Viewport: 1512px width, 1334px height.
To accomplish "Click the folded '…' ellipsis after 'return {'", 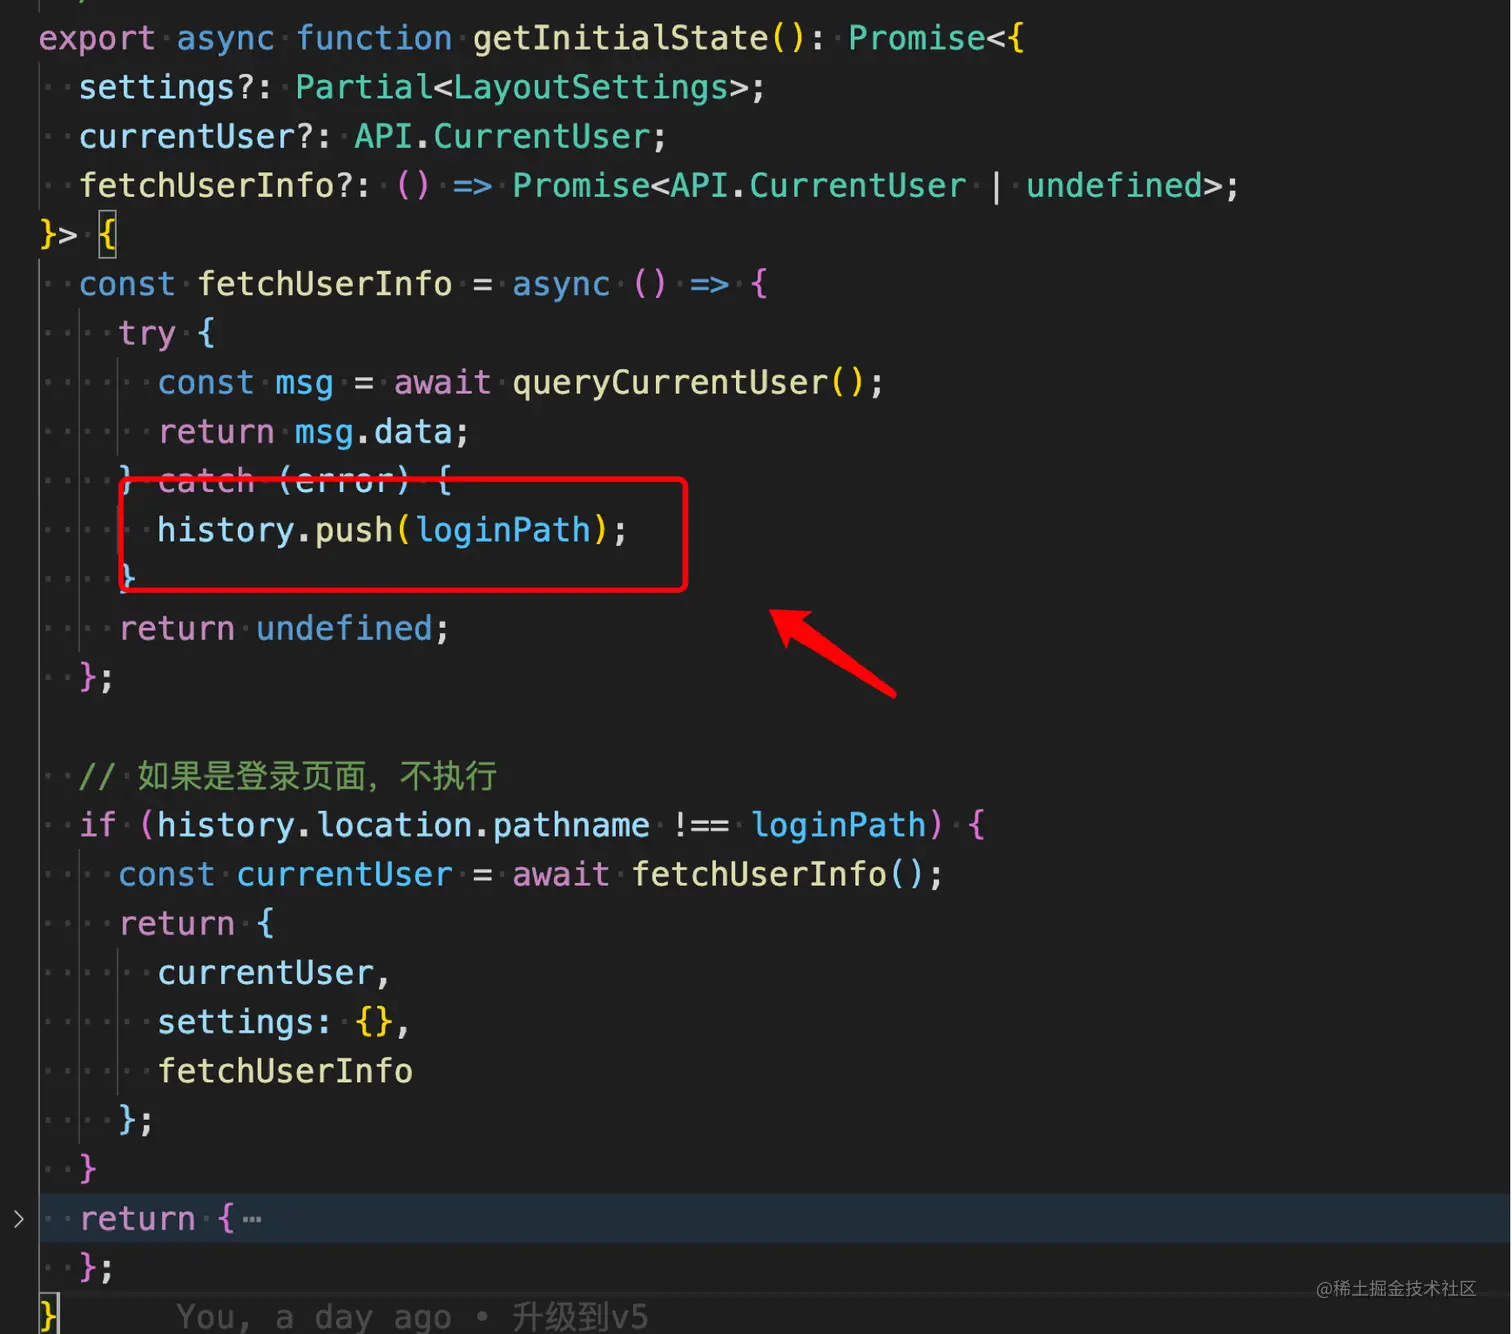I will pyautogui.click(x=251, y=1219).
